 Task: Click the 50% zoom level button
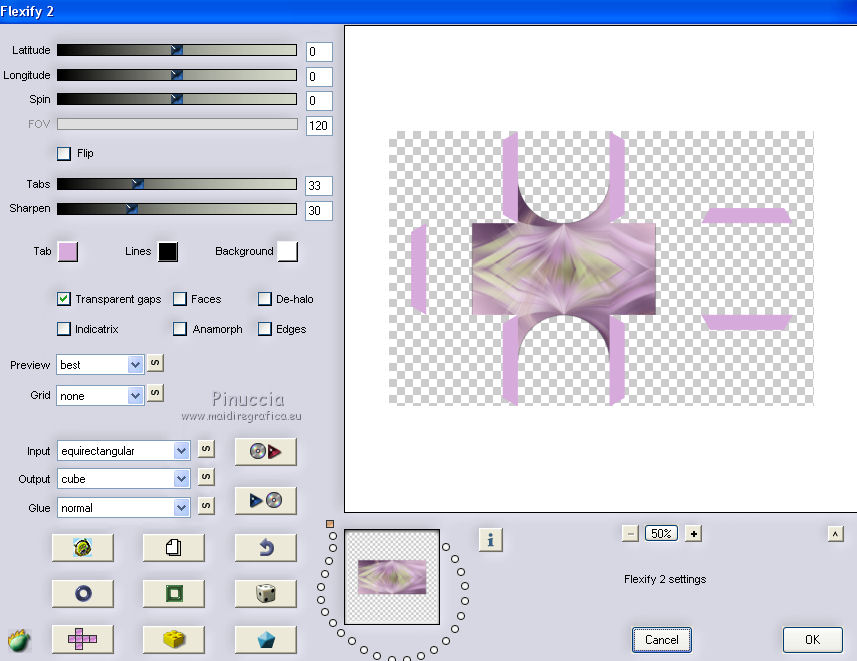click(661, 534)
